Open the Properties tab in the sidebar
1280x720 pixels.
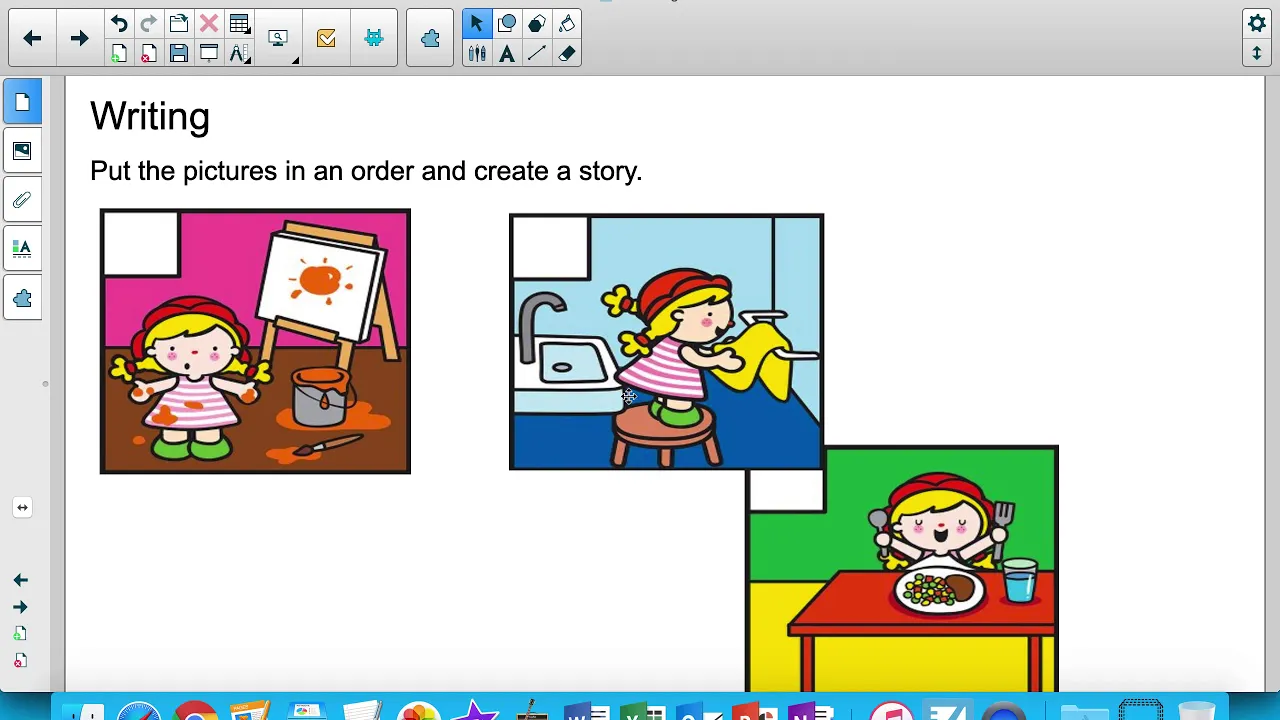pos(22,249)
